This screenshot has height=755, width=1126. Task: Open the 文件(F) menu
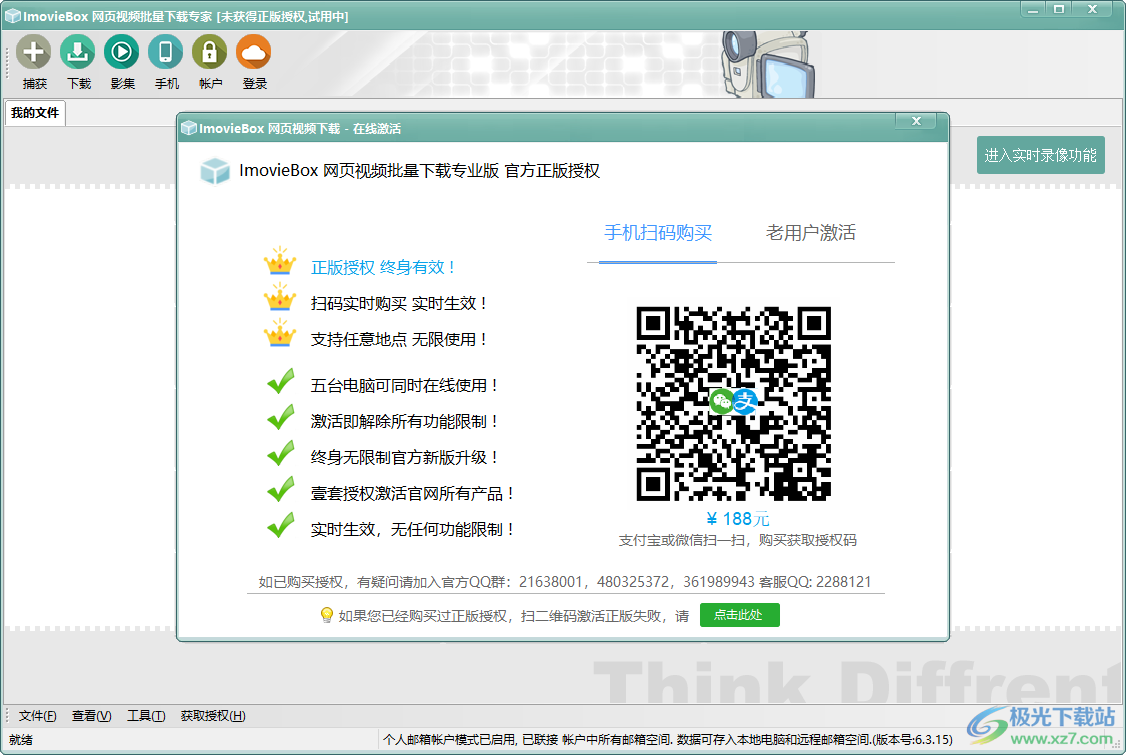coord(37,715)
